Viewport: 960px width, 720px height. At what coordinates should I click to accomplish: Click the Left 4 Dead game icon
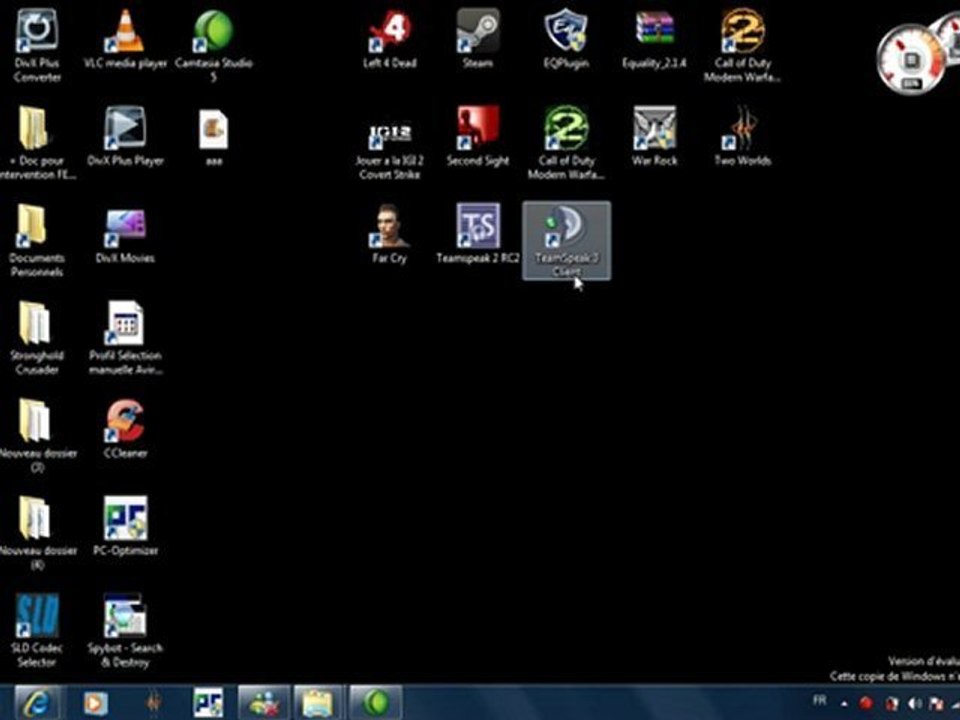point(389,38)
